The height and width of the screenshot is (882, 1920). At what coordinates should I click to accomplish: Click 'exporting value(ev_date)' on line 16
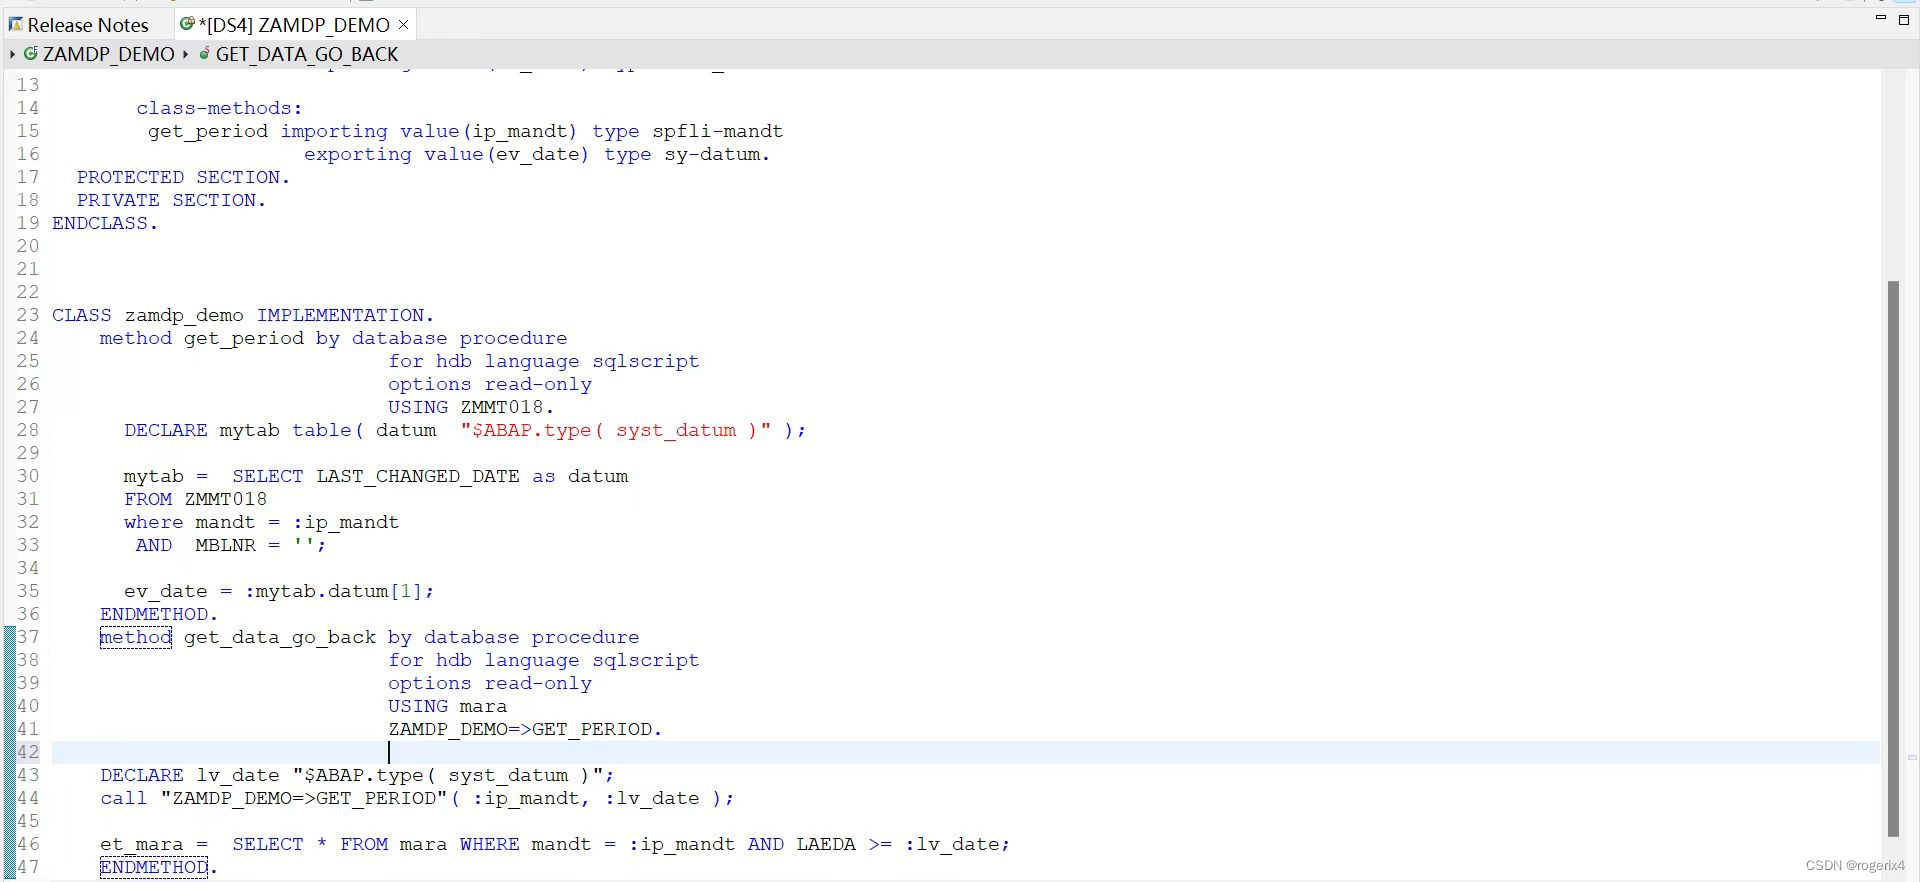[447, 154]
